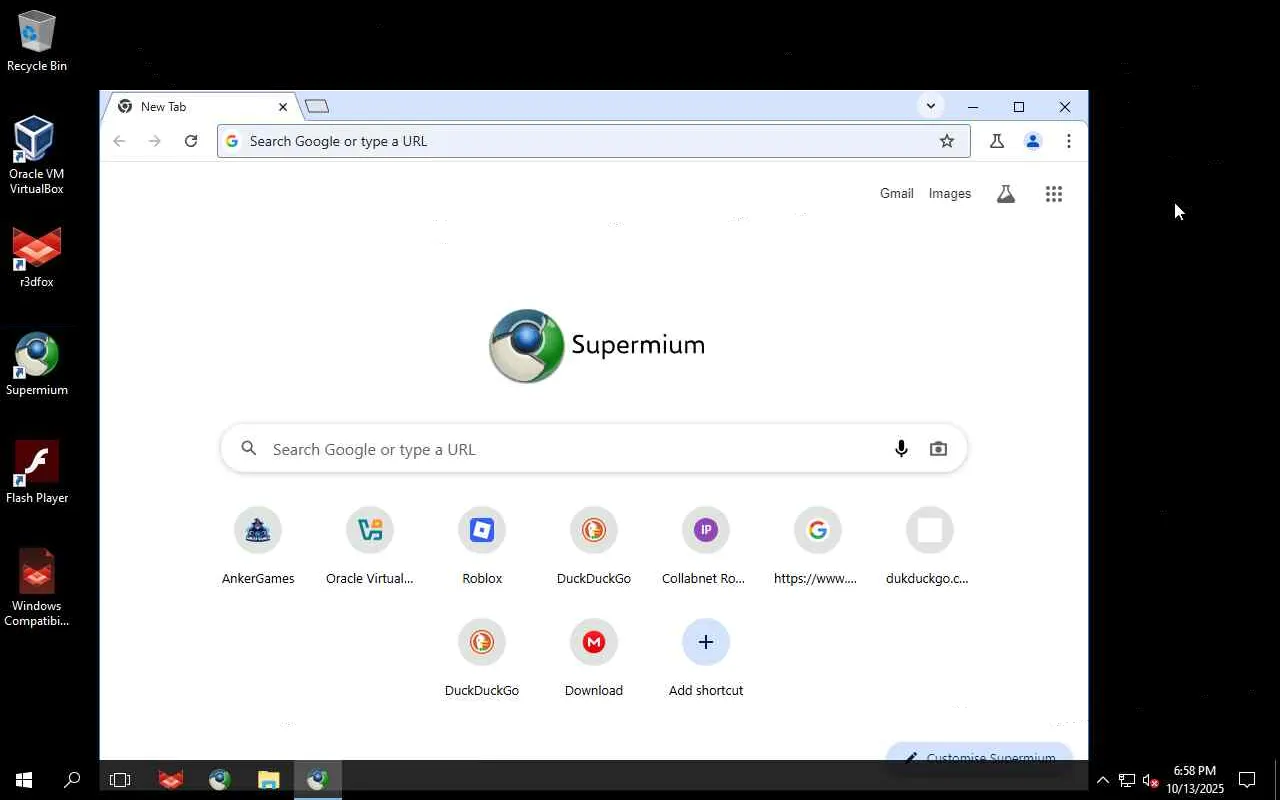The image size is (1280, 800).
Task: Open the Roblox shortcut
Action: click(482, 547)
